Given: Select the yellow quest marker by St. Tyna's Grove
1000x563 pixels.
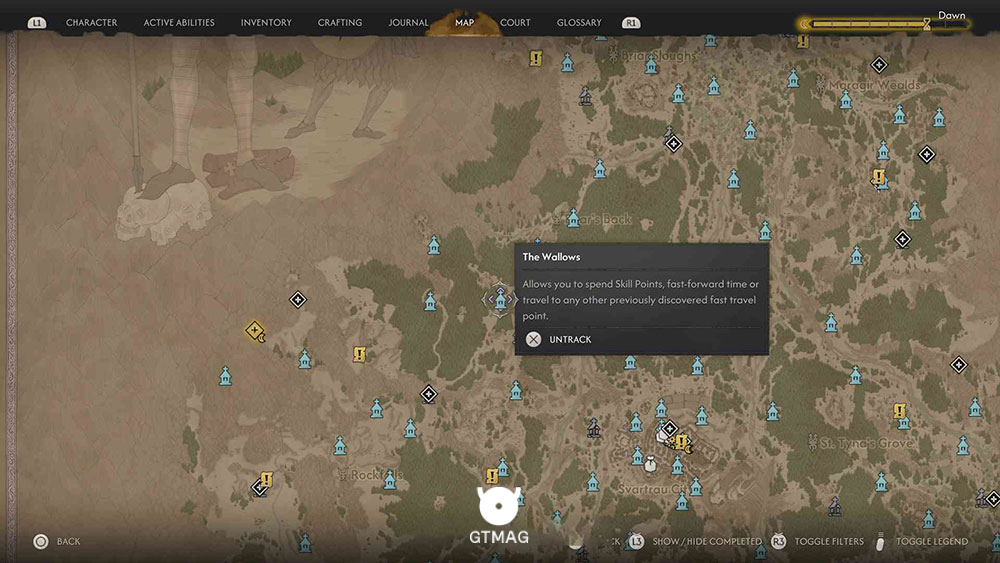Looking at the screenshot, I should coord(899,411).
